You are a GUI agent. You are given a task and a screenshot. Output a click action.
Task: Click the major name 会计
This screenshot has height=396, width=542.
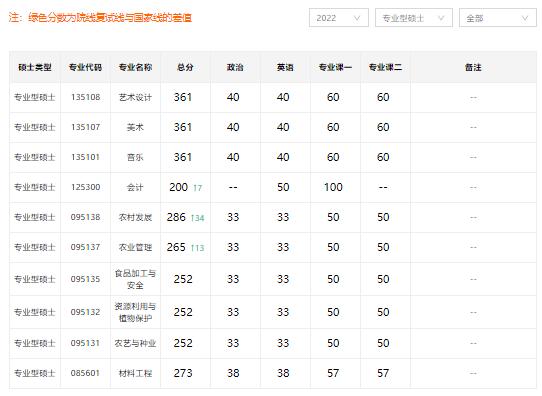(x=135, y=187)
